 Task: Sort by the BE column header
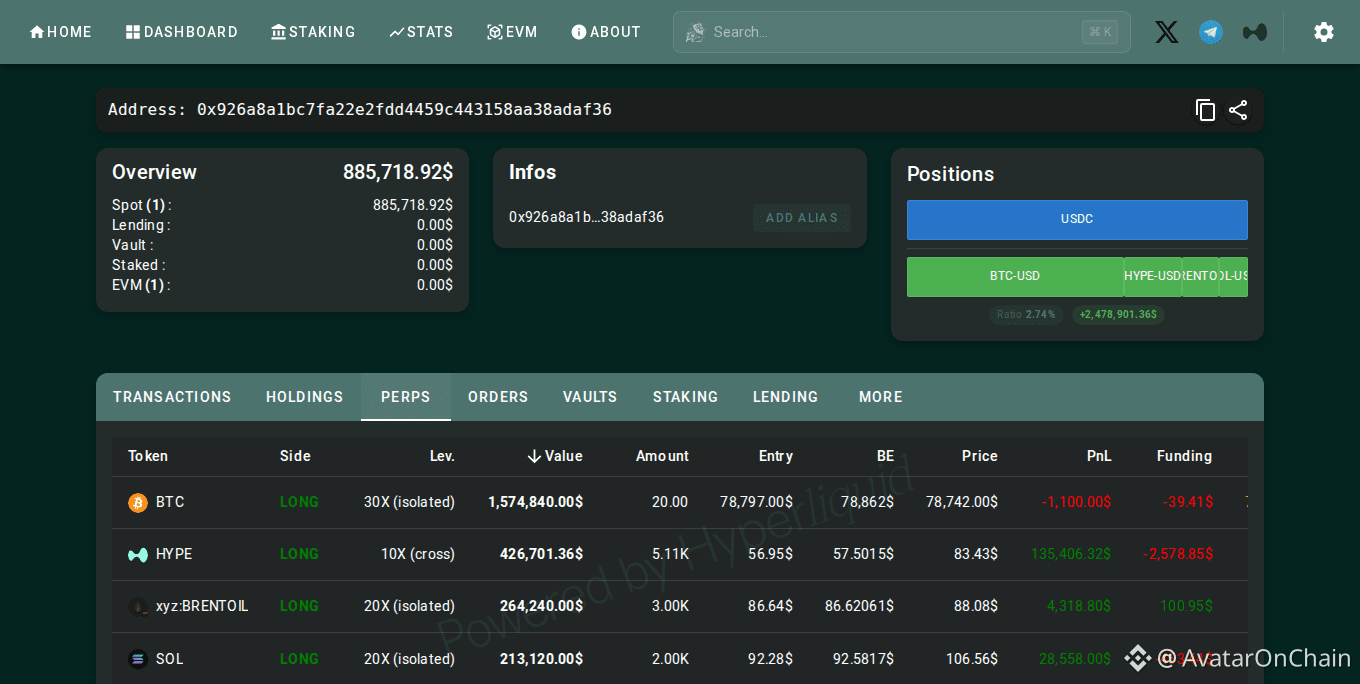pos(885,456)
